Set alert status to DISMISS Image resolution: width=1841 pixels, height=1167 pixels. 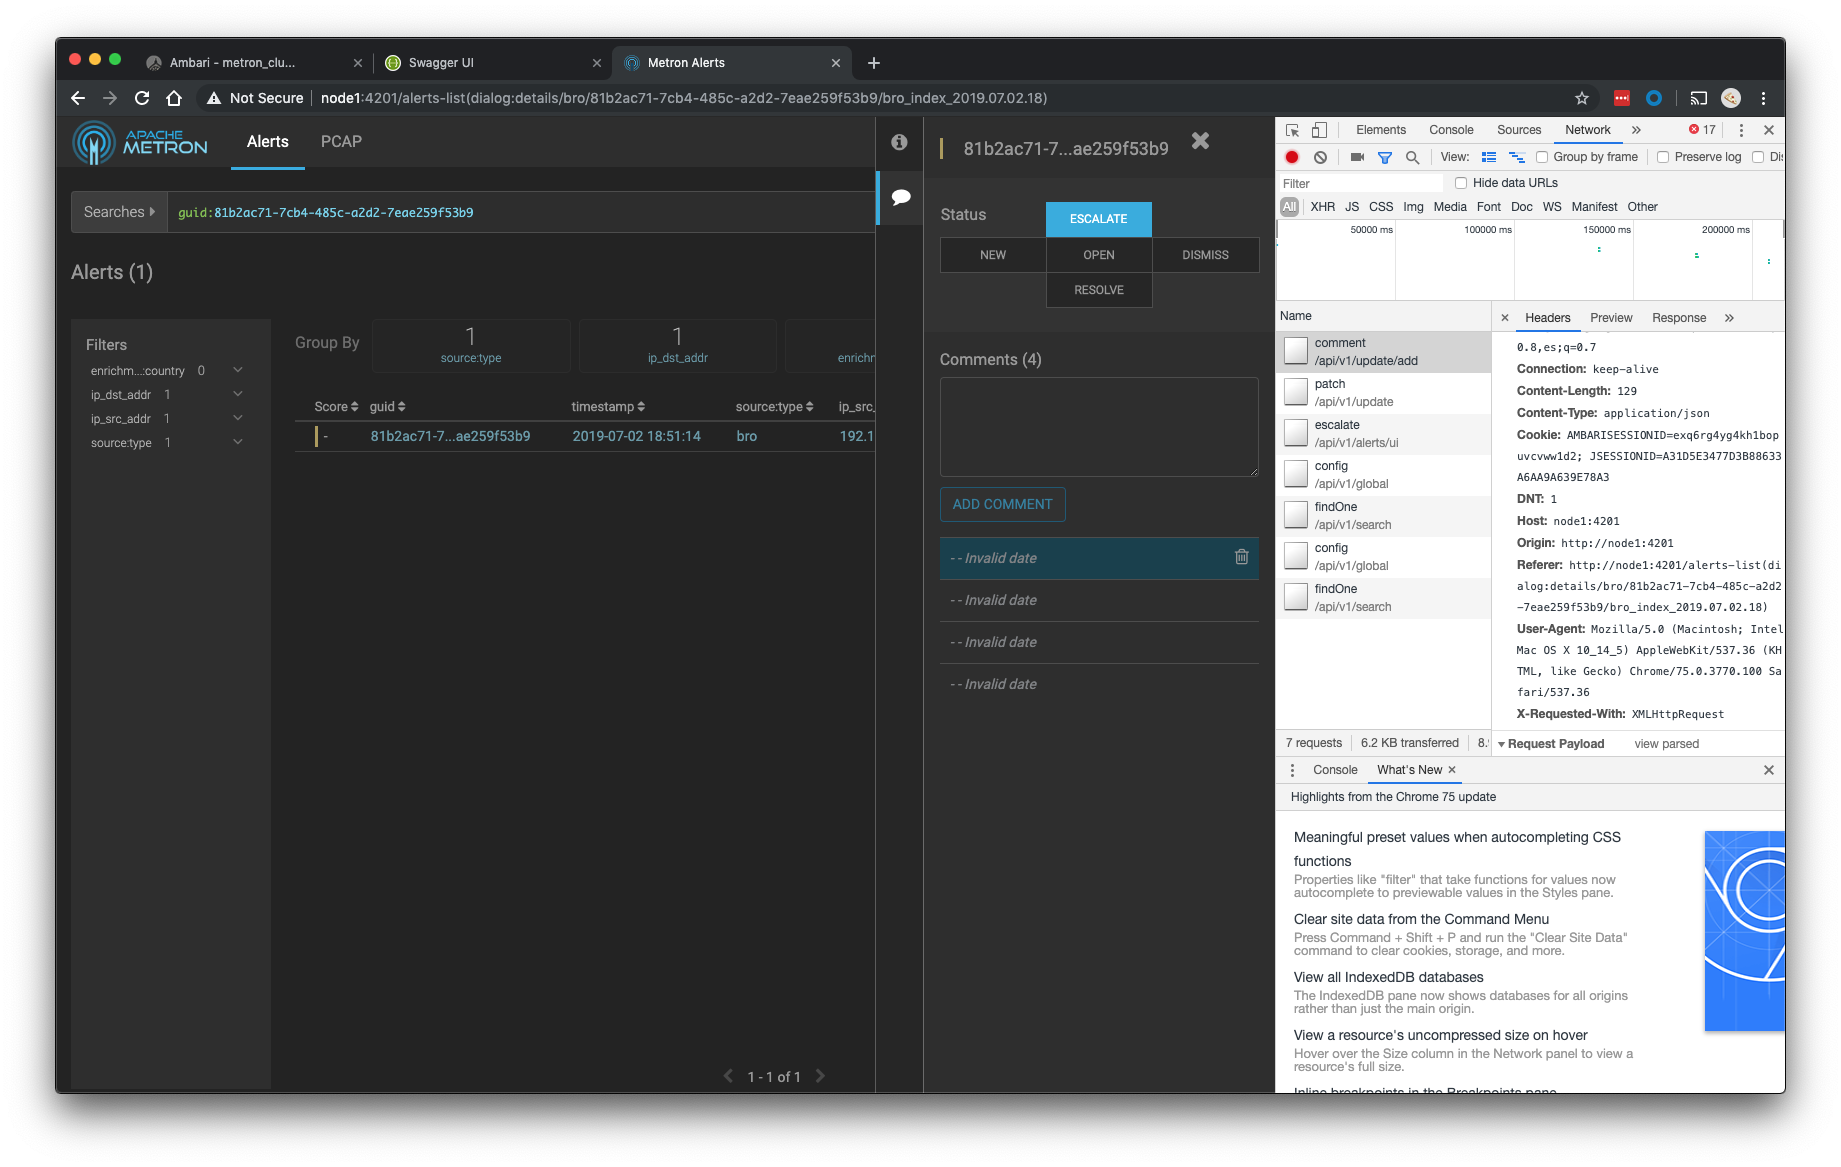pos(1205,255)
